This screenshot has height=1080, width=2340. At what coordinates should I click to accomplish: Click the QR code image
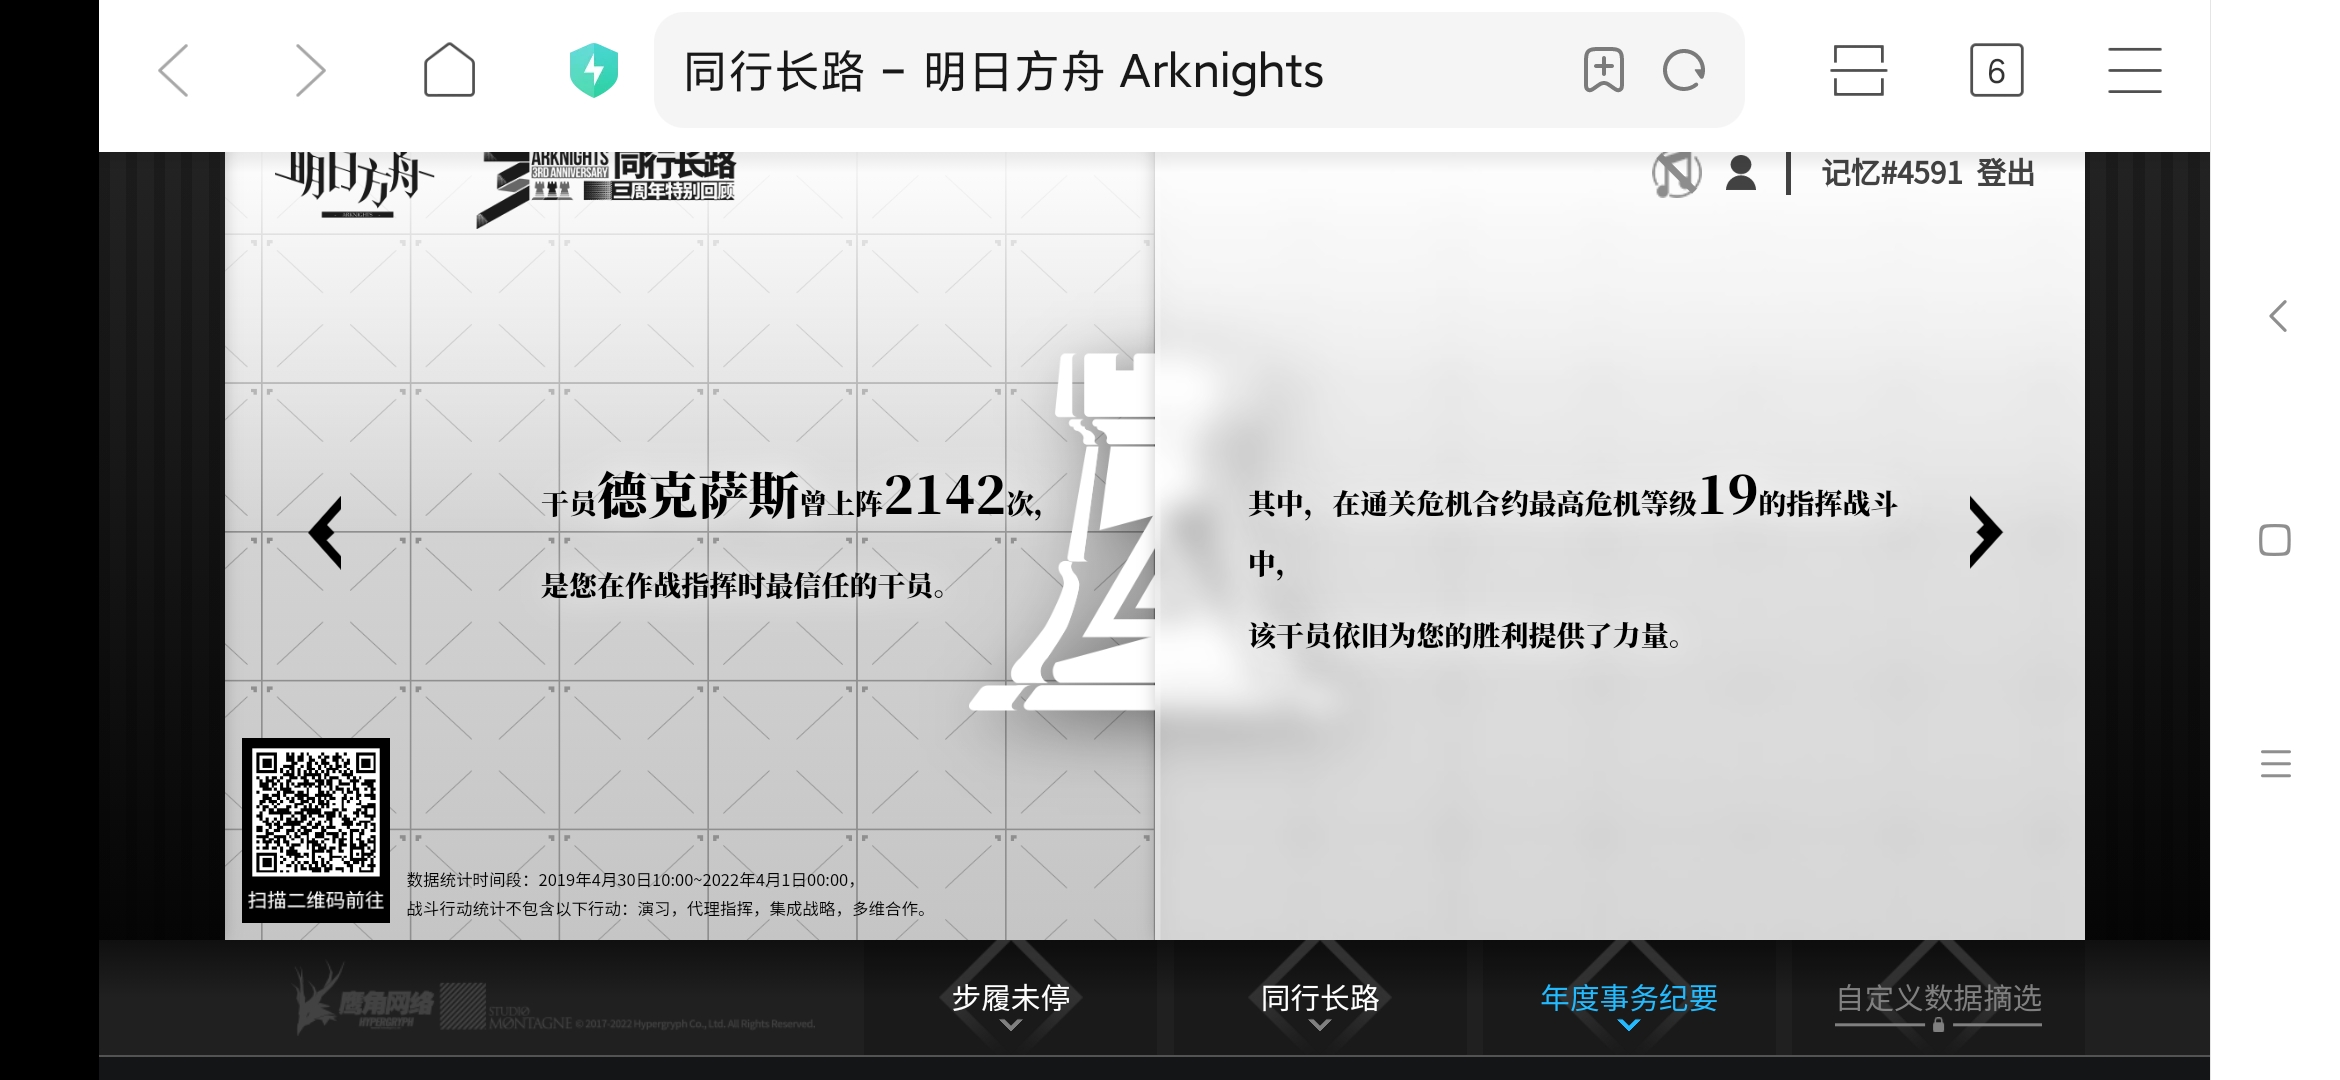pyautogui.click(x=316, y=812)
